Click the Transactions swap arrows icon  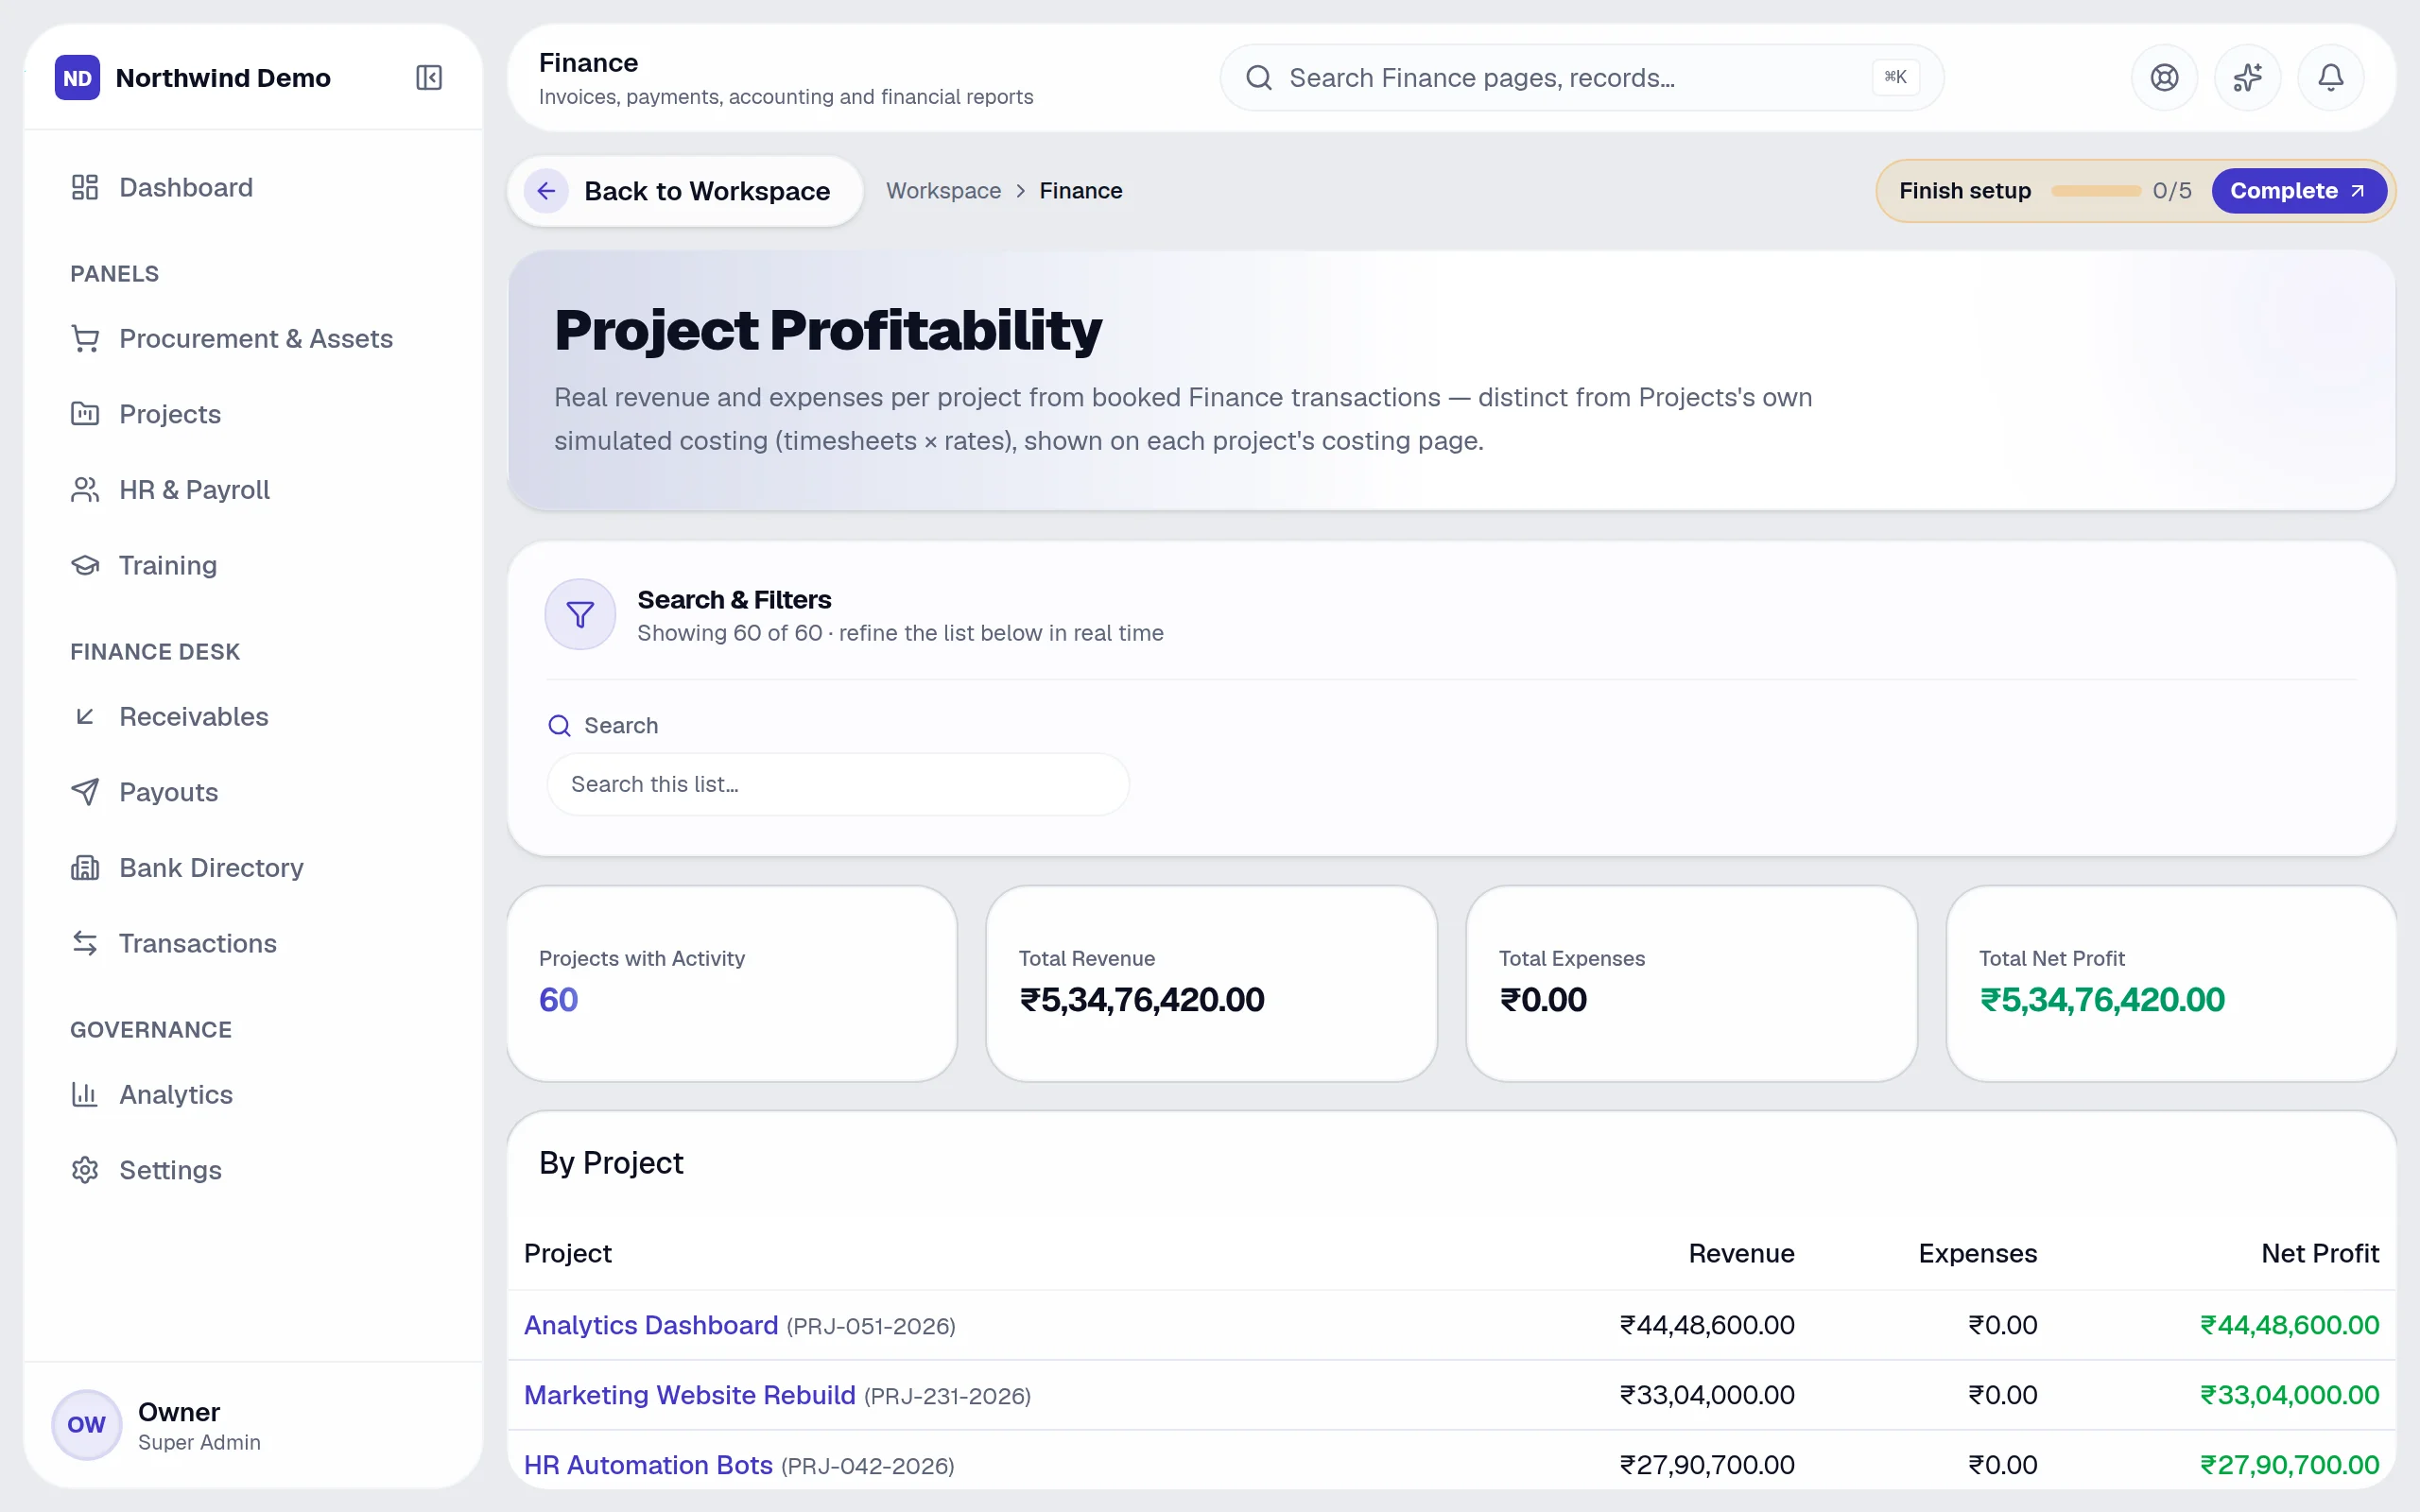(85, 943)
